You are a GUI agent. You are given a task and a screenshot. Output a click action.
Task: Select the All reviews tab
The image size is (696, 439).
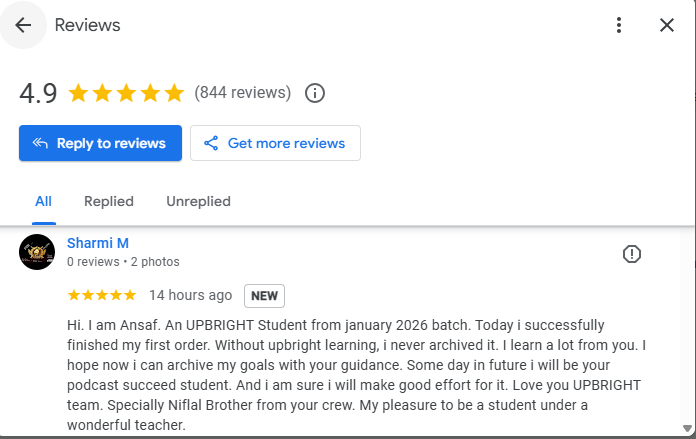pos(43,201)
